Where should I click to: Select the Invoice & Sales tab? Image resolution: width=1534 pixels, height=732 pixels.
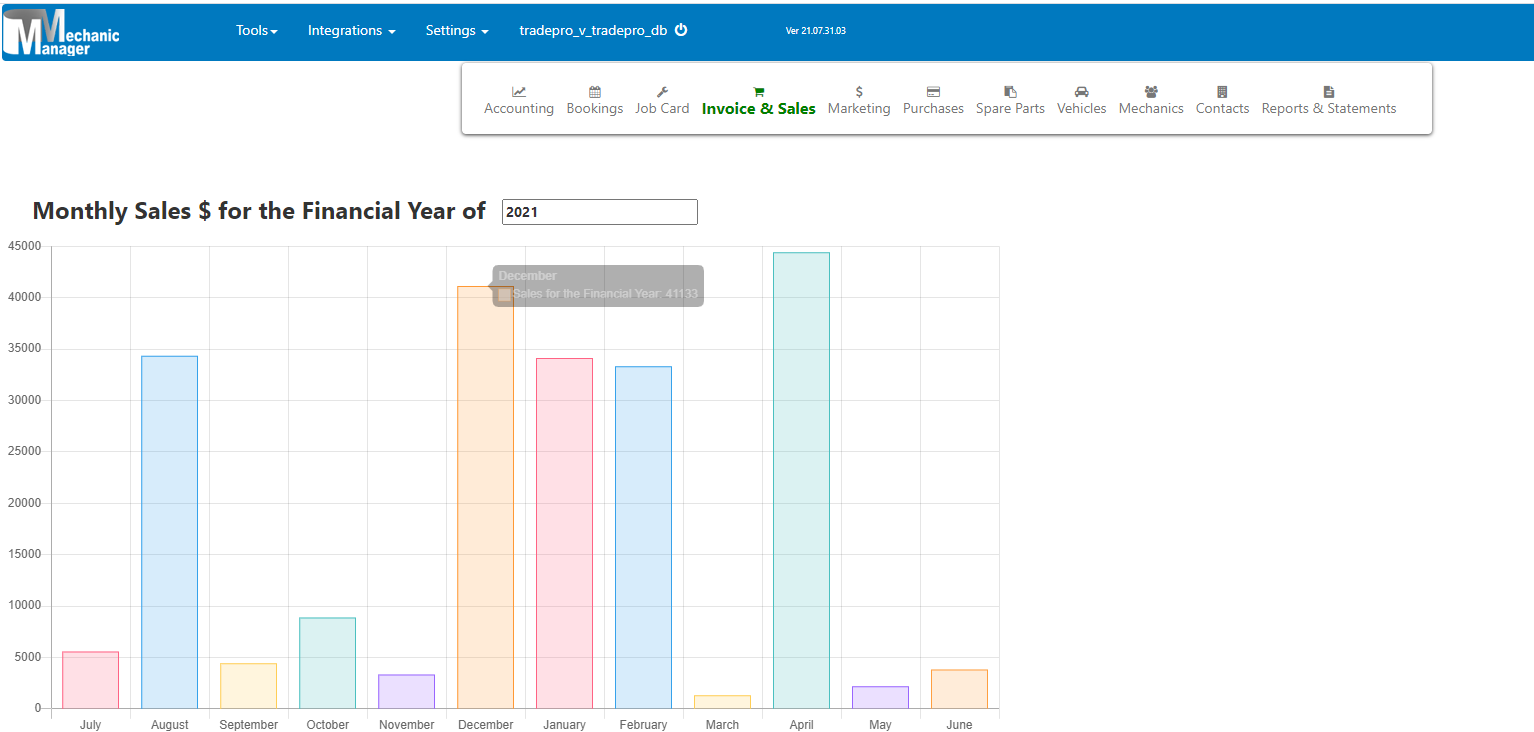[x=759, y=108]
